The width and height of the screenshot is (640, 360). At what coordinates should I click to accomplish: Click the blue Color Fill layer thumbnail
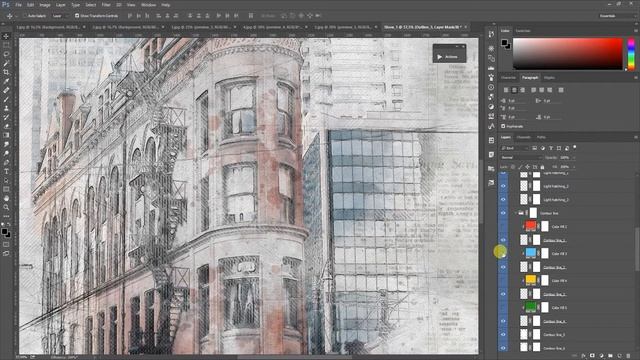pos(530,253)
